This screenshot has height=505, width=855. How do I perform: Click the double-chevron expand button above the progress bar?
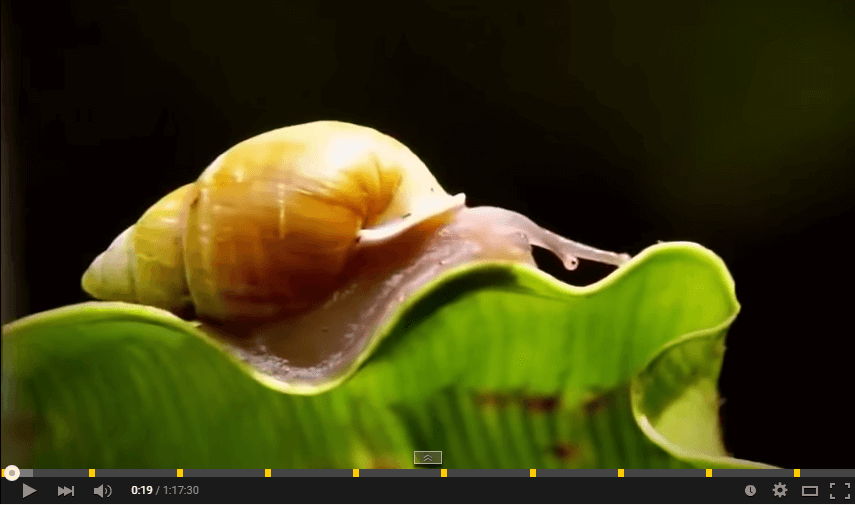pos(428,458)
